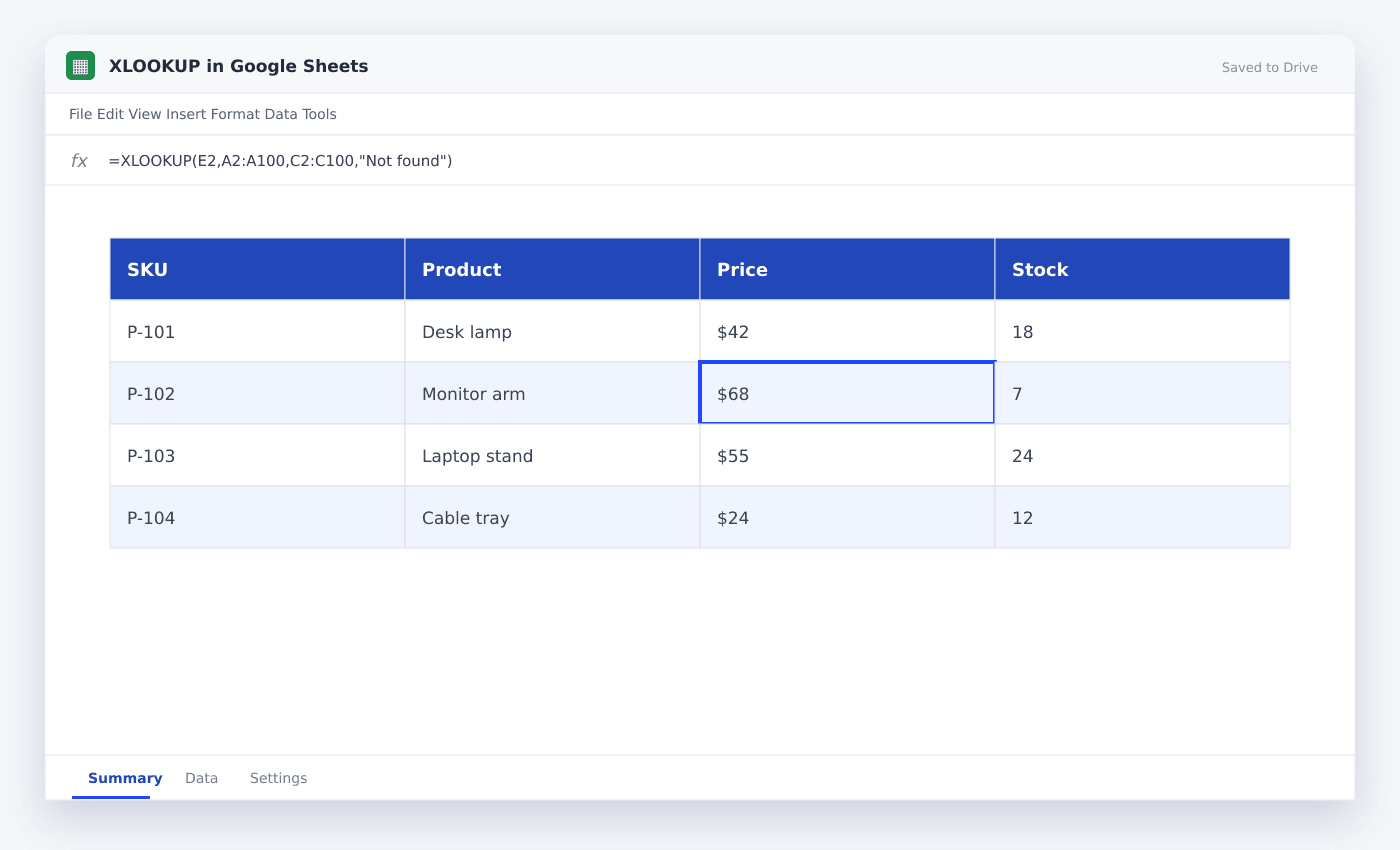Open the Insert menu
The height and width of the screenshot is (850, 1400).
[186, 114]
